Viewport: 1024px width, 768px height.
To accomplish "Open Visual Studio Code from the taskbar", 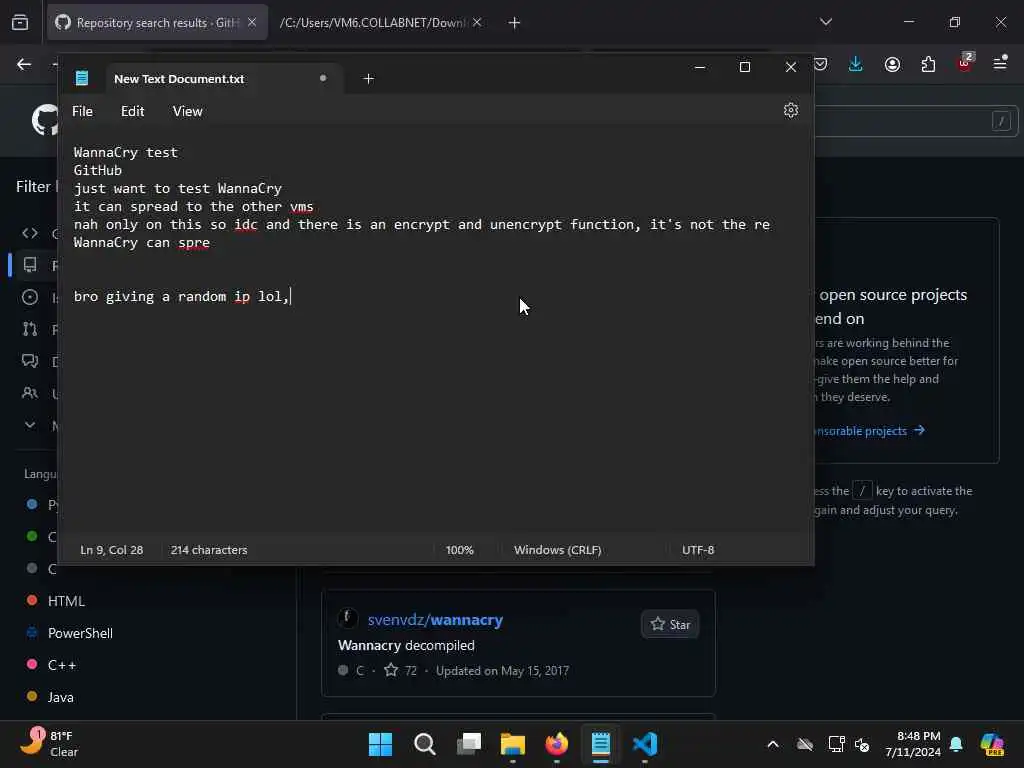I will pyautogui.click(x=645, y=744).
